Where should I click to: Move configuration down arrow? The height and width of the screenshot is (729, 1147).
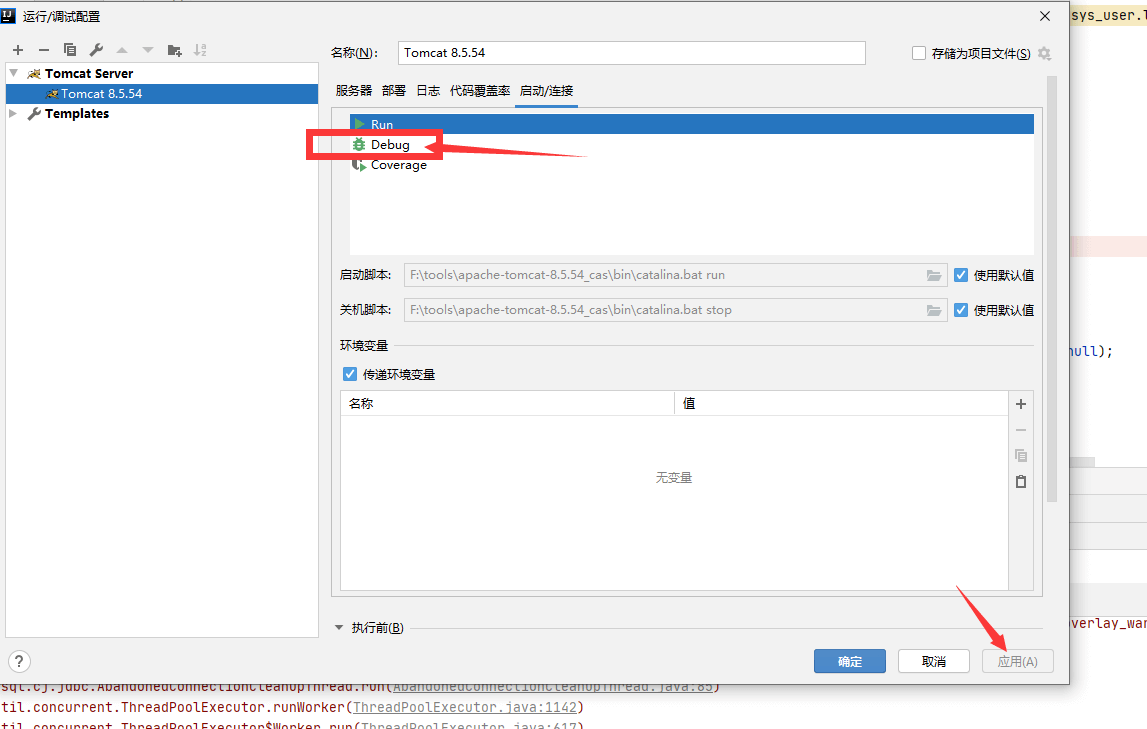tap(148, 50)
